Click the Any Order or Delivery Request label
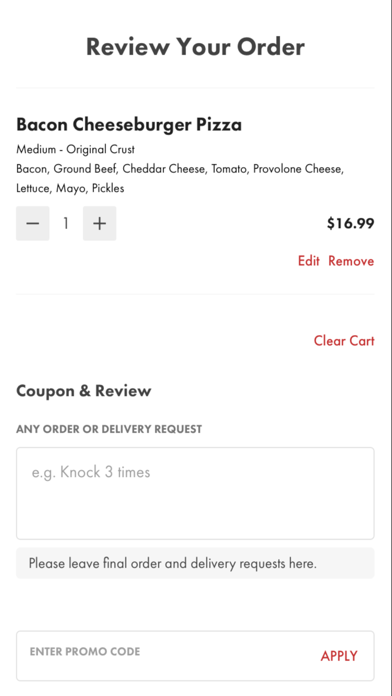This screenshot has width=392, height=696. click(x=109, y=429)
